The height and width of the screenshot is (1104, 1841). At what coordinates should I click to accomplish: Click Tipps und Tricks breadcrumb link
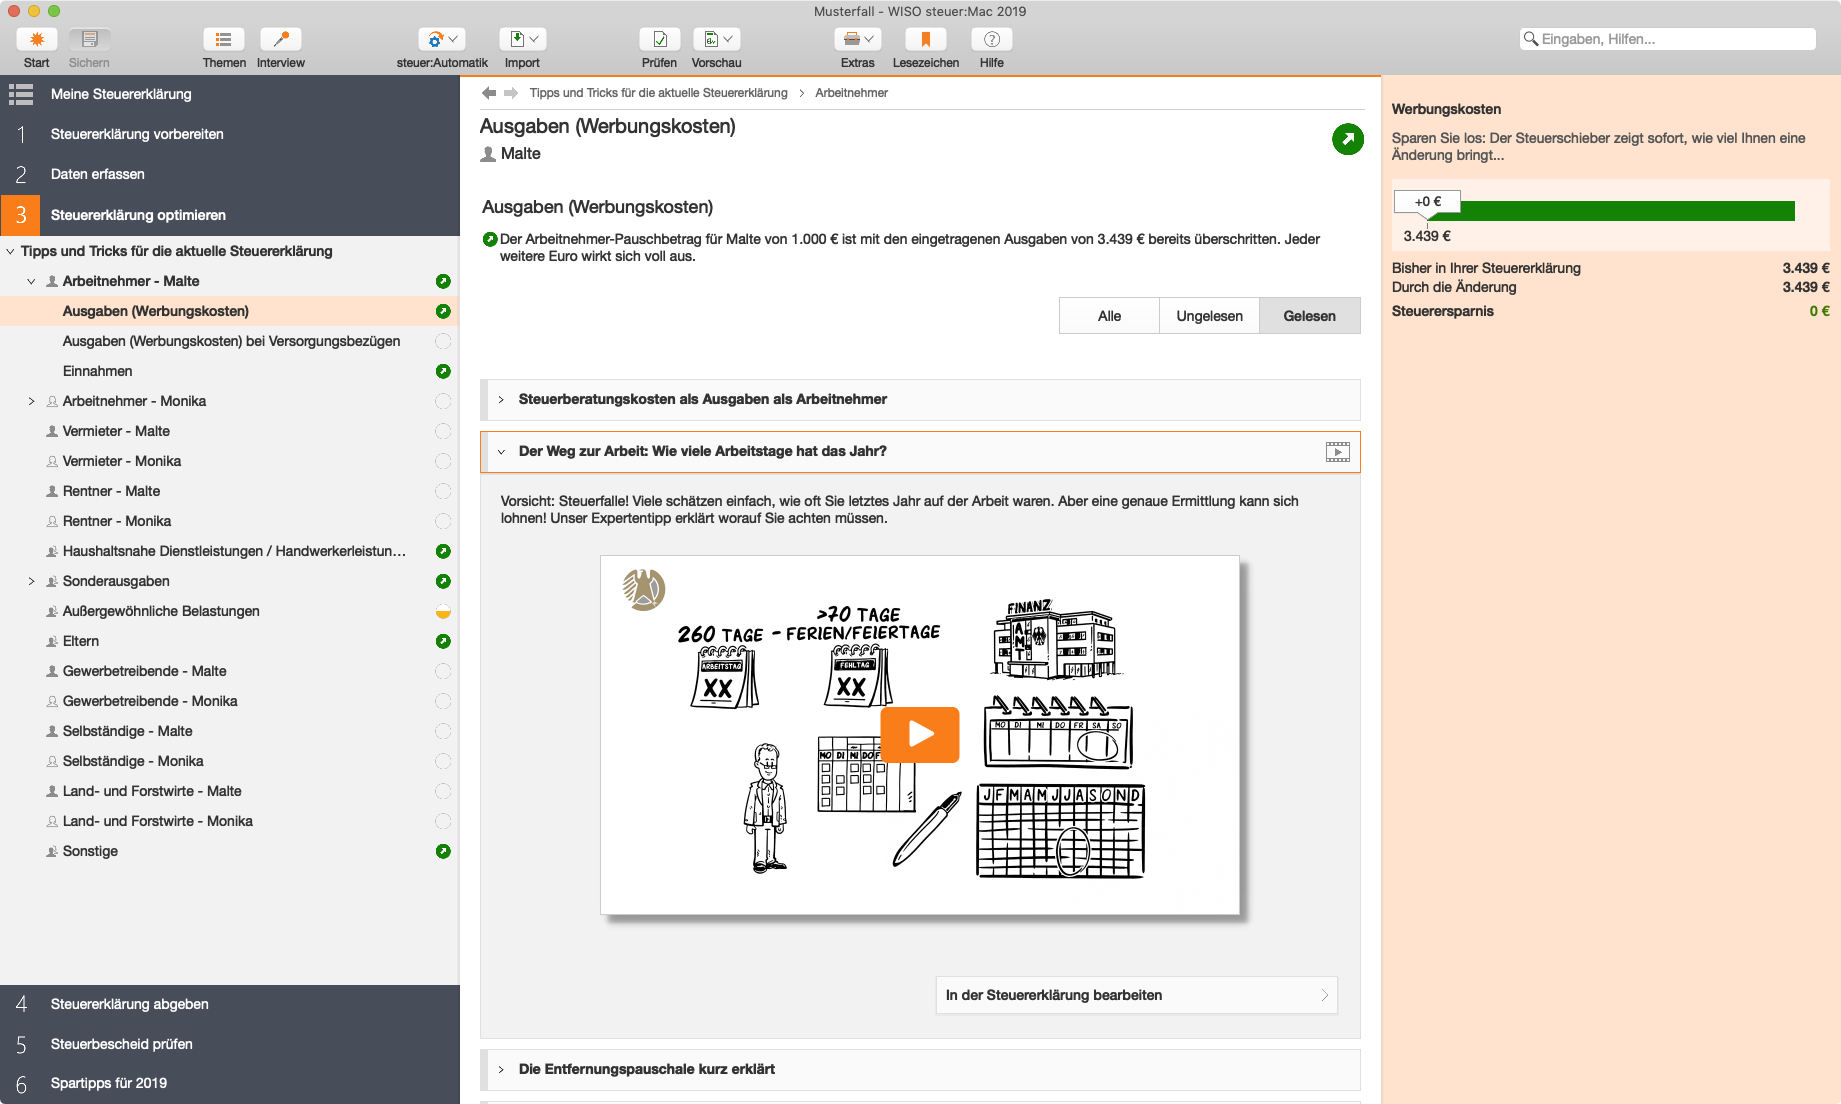click(658, 93)
